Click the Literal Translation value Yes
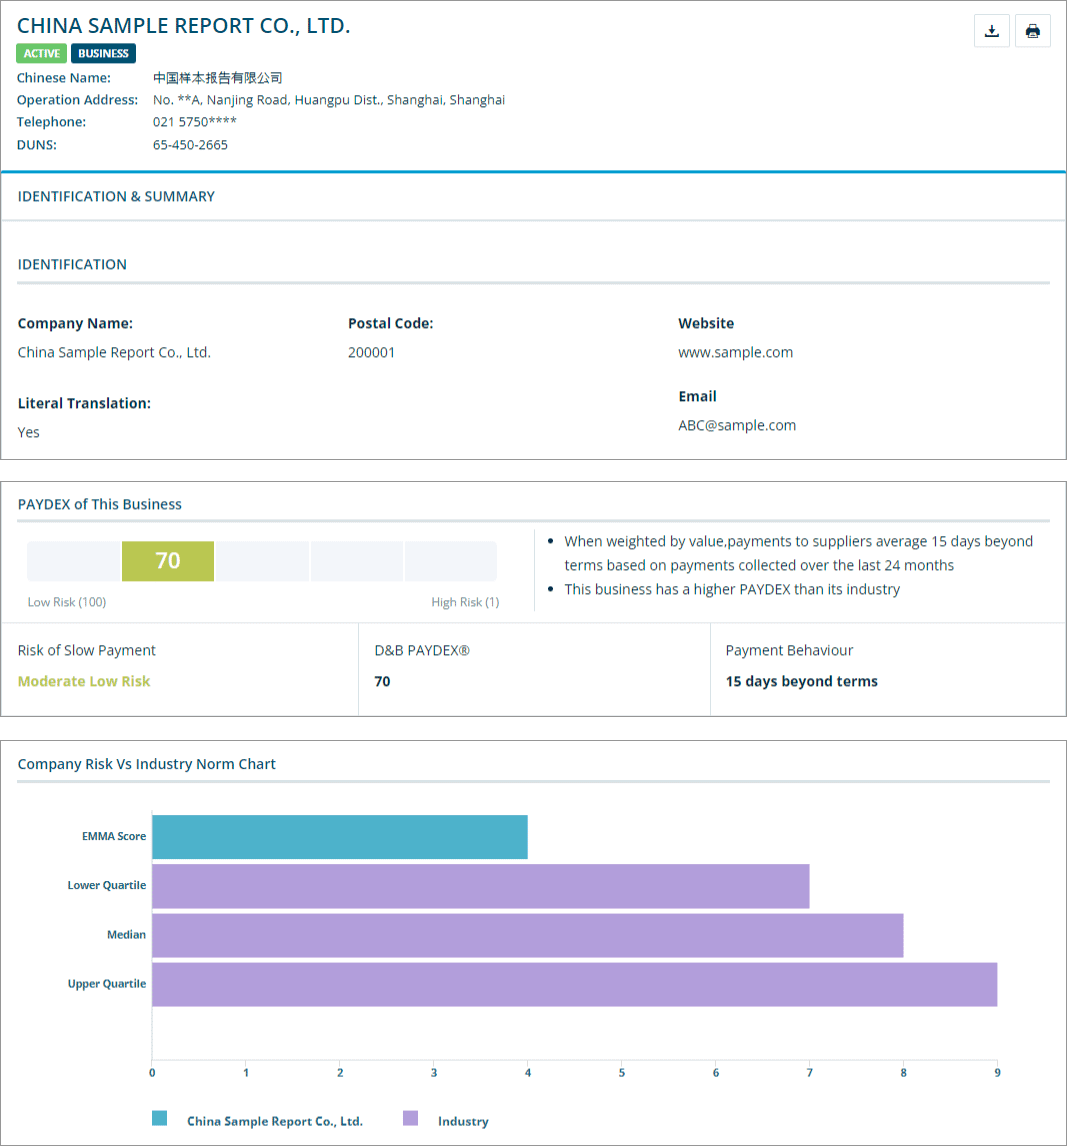This screenshot has width=1067, height=1146. point(29,433)
